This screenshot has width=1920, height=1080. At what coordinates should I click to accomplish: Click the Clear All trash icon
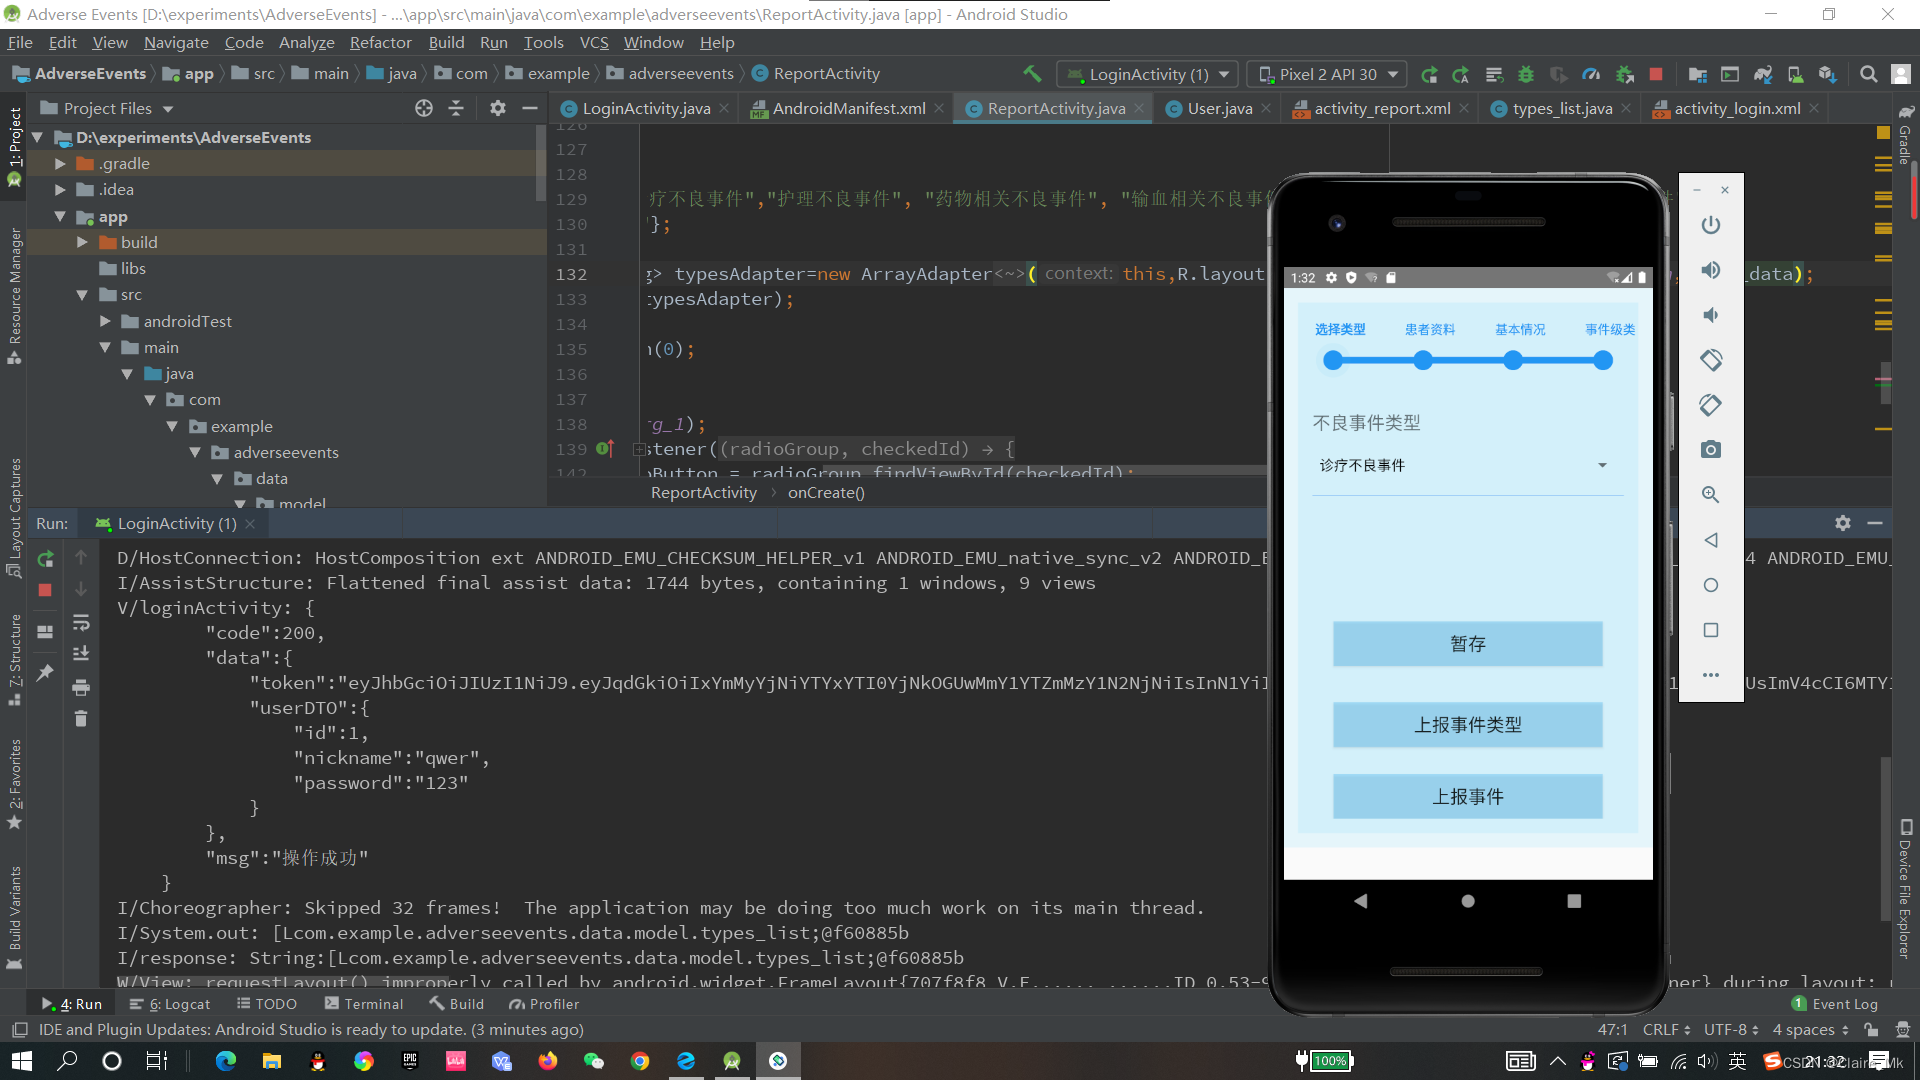pyautogui.click(x=81, y=719)
